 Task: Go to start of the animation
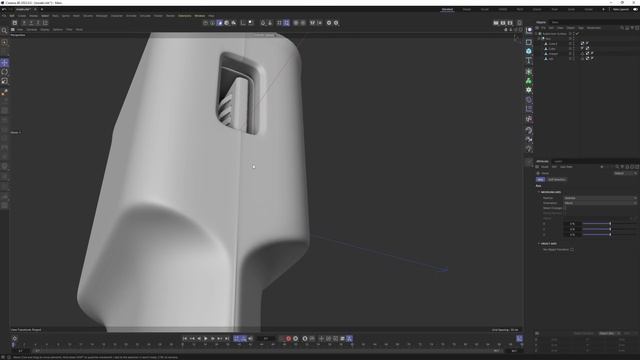[x=185, y=338]
